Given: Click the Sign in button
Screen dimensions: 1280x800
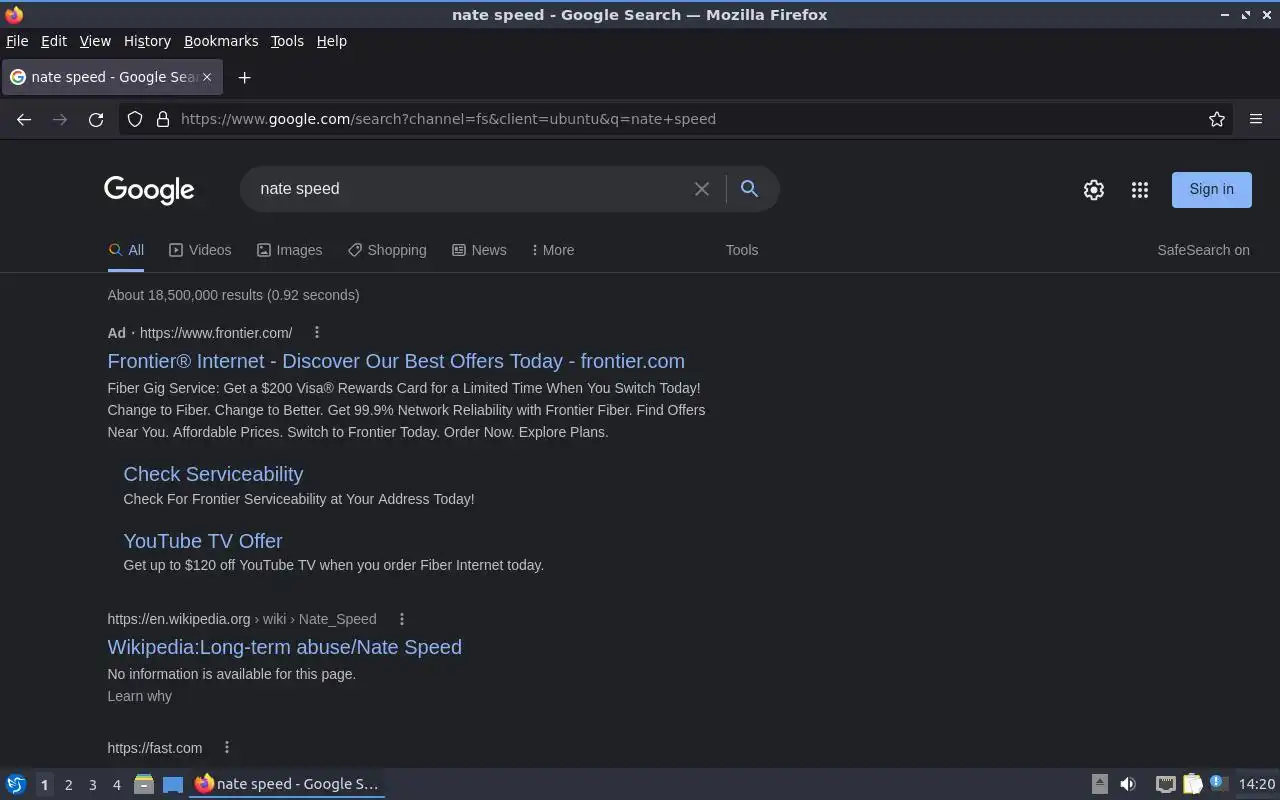Looking at the screenshot, I should pos(1211,189).
